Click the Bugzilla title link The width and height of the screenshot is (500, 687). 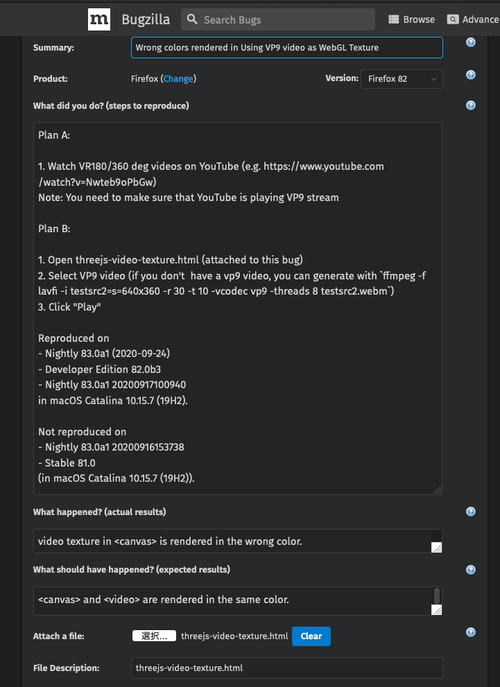pyautogui.click(x=145, y=19)
